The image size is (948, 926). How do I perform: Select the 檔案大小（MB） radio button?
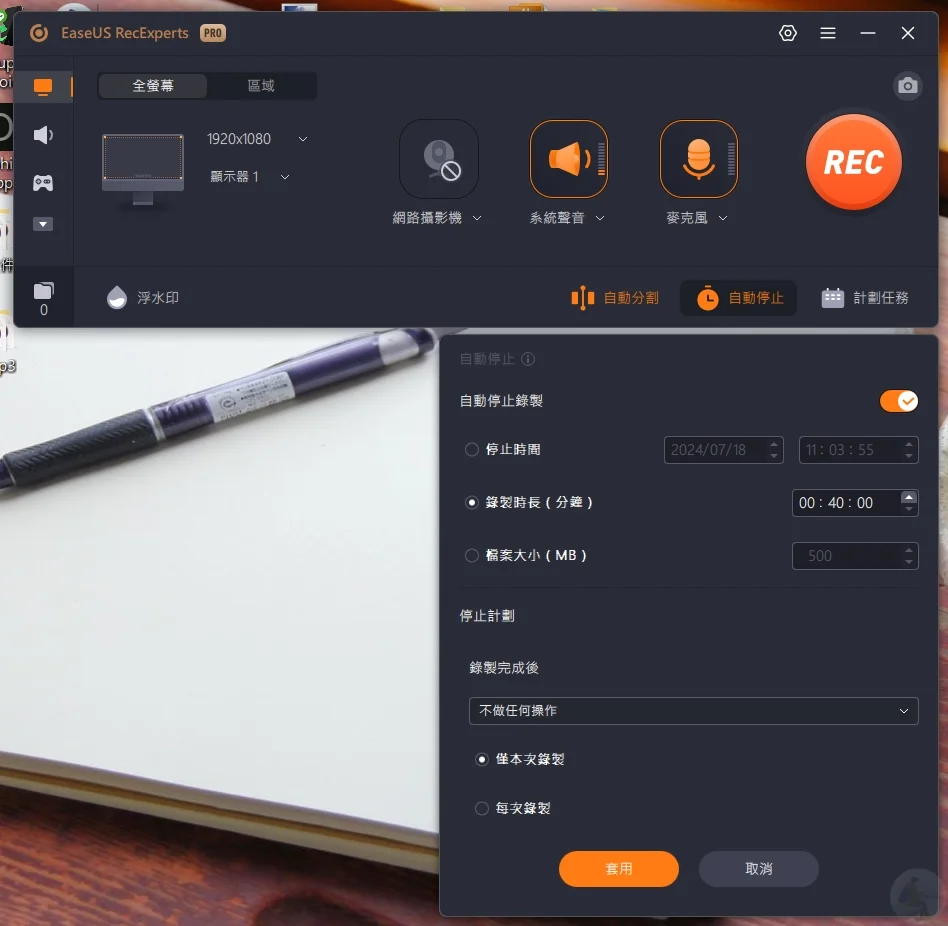tap(472, 555)
